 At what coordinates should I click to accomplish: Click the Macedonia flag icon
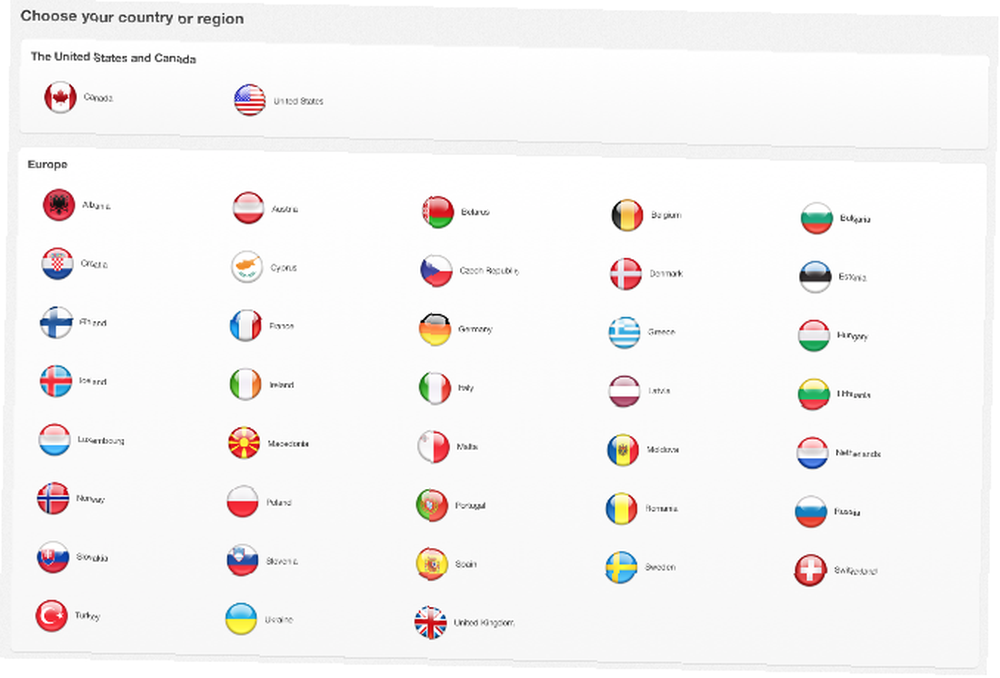pyautogui.click(x=244, y=443)
